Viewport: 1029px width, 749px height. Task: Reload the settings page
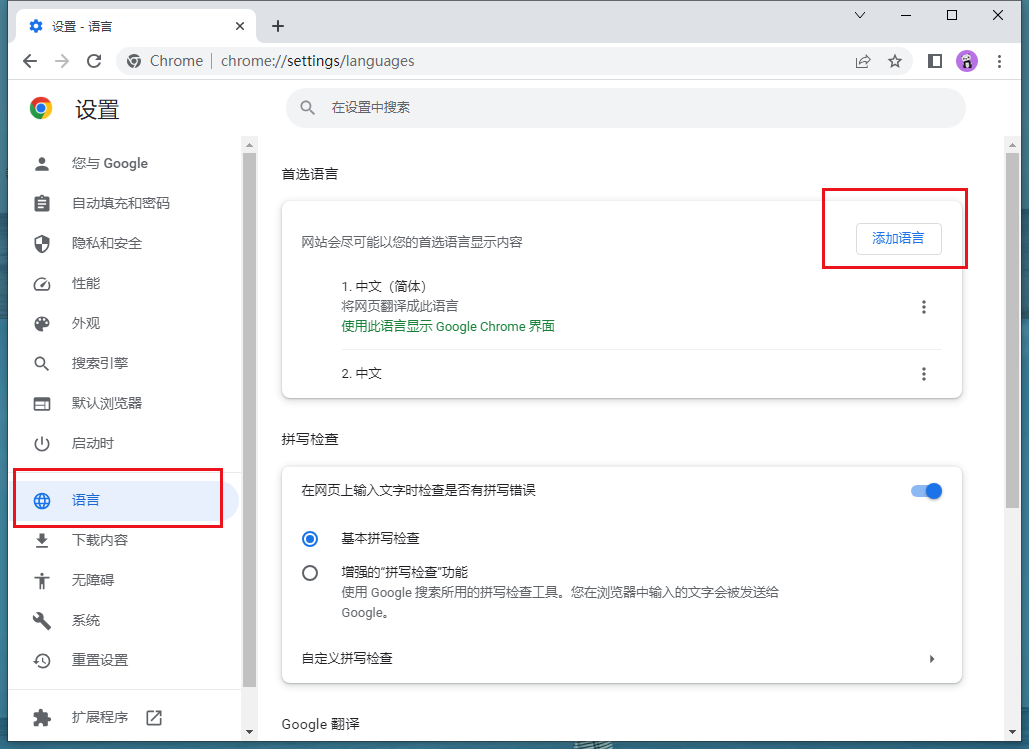pos(94,61)
